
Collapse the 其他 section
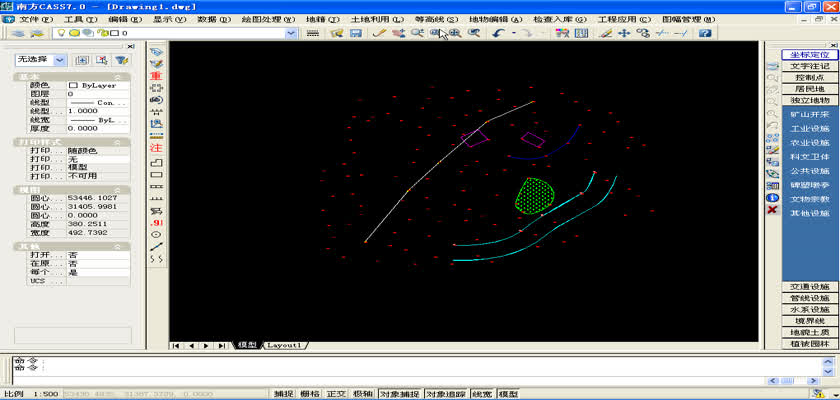[118, 247]
